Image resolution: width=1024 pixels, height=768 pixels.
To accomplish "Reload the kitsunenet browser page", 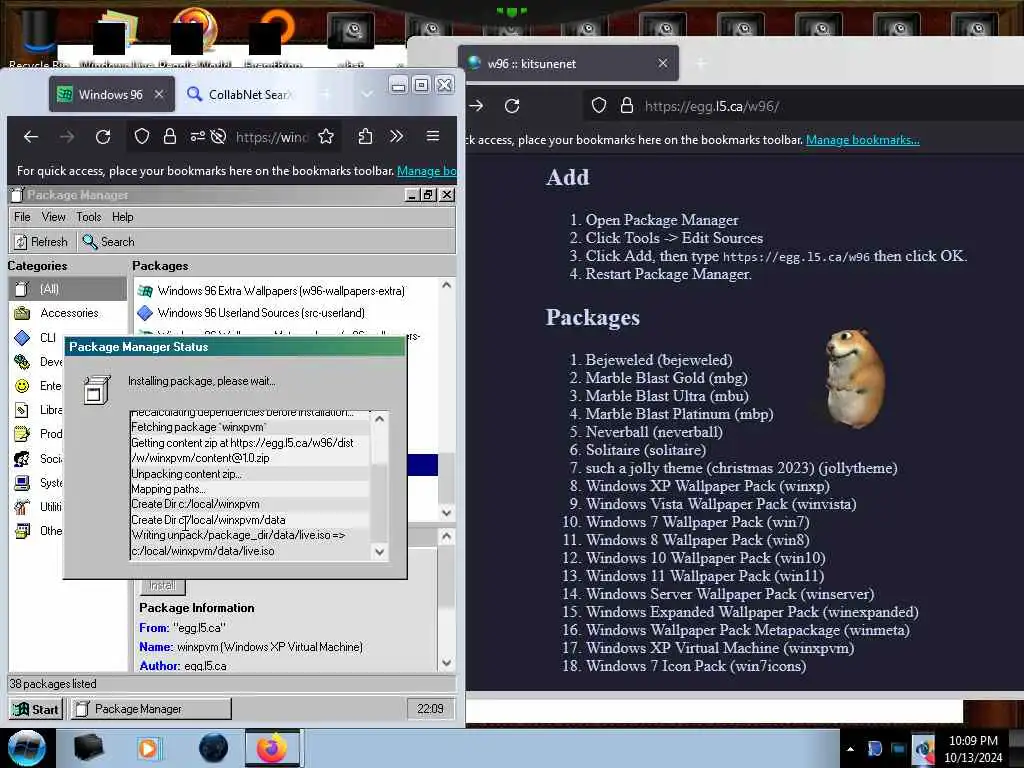I will coord(512,106).
